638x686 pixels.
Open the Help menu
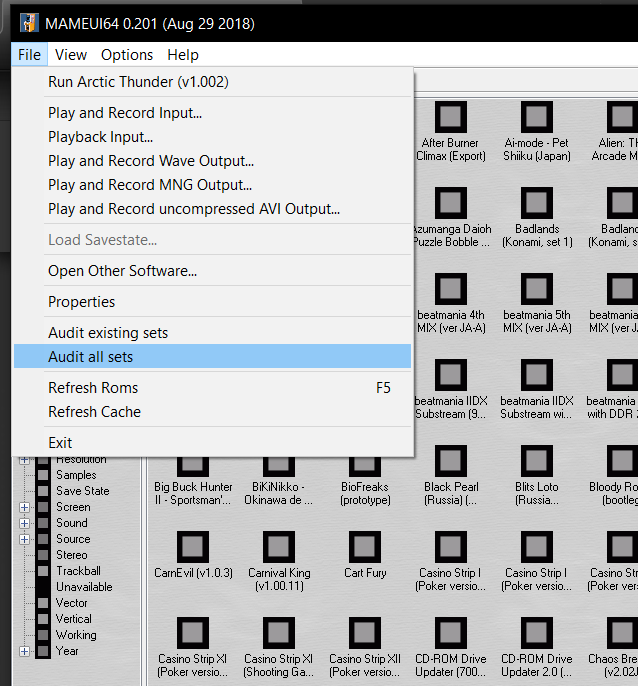click(183, 55)
